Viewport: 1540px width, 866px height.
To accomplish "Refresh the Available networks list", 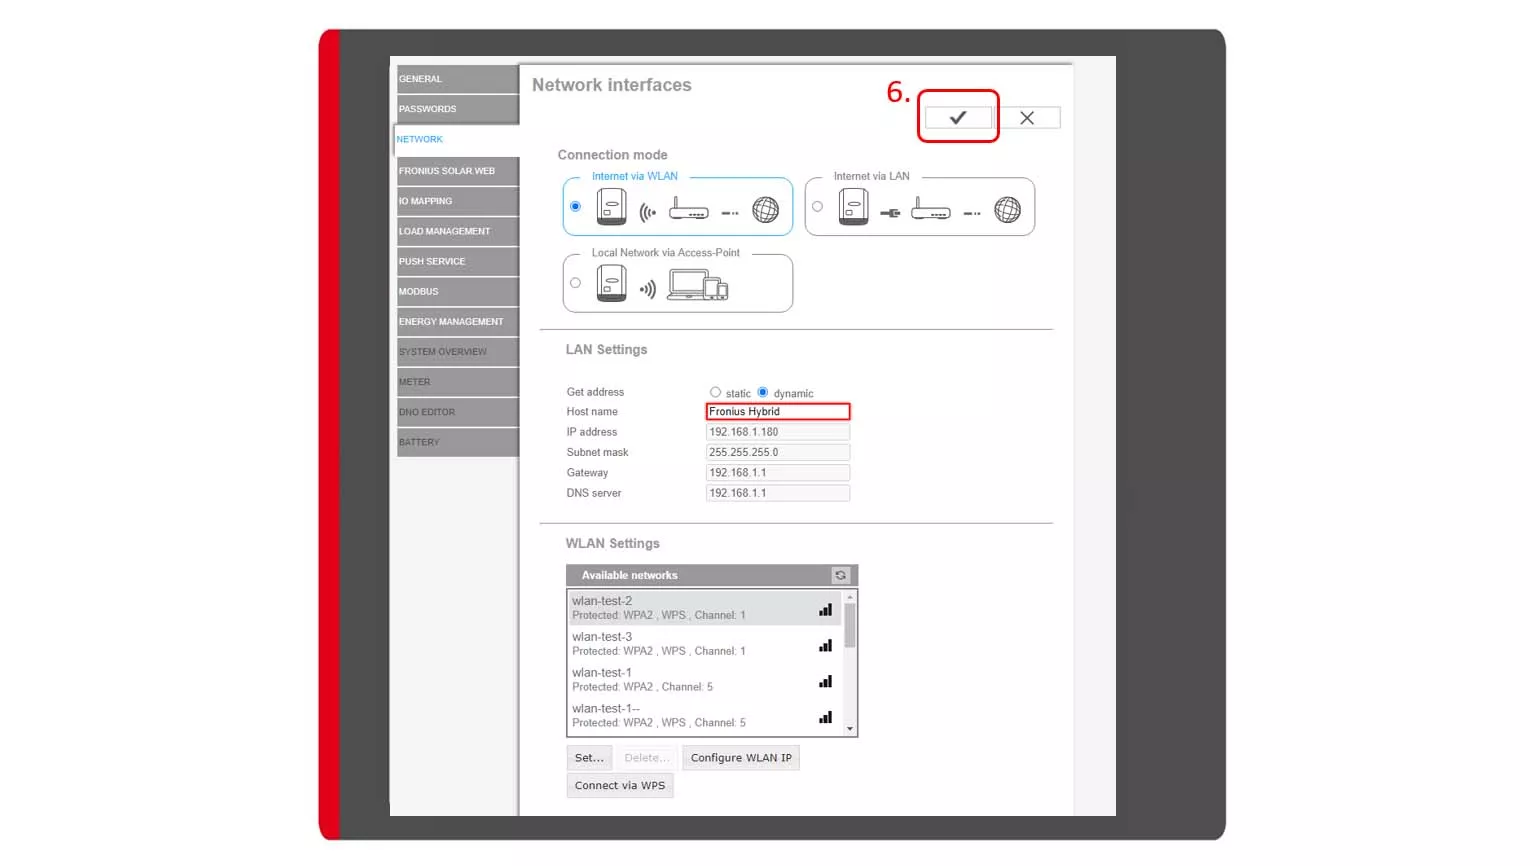I will [x=840, y=576].
